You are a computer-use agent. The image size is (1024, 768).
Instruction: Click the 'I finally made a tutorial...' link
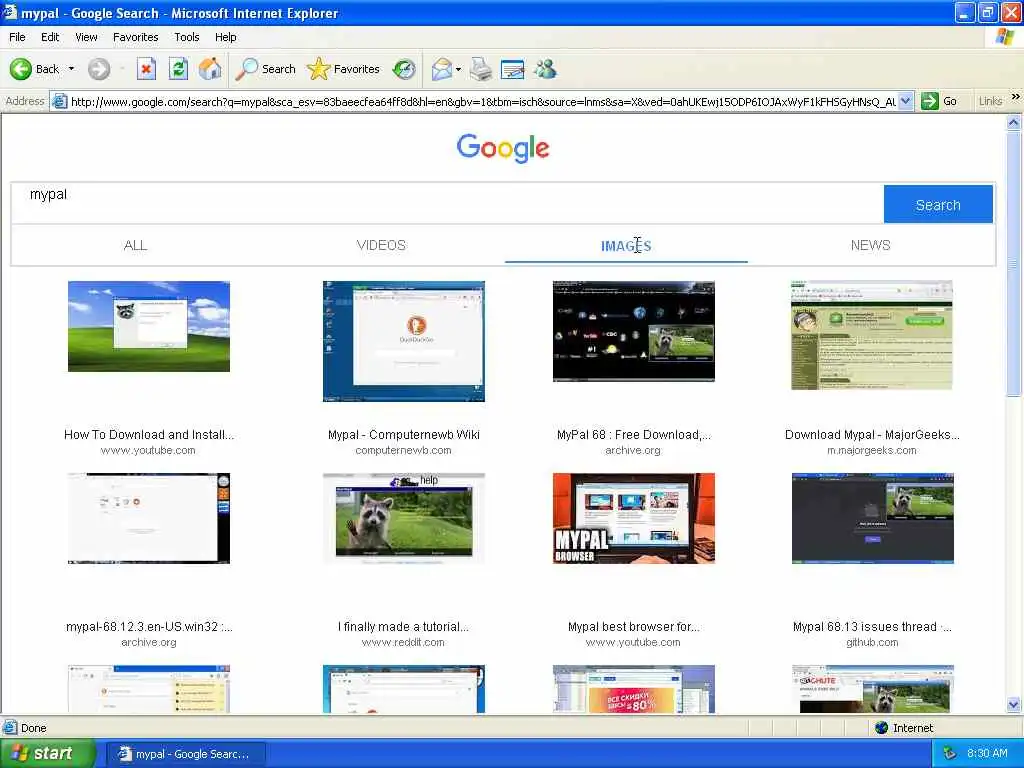[403, 627]
